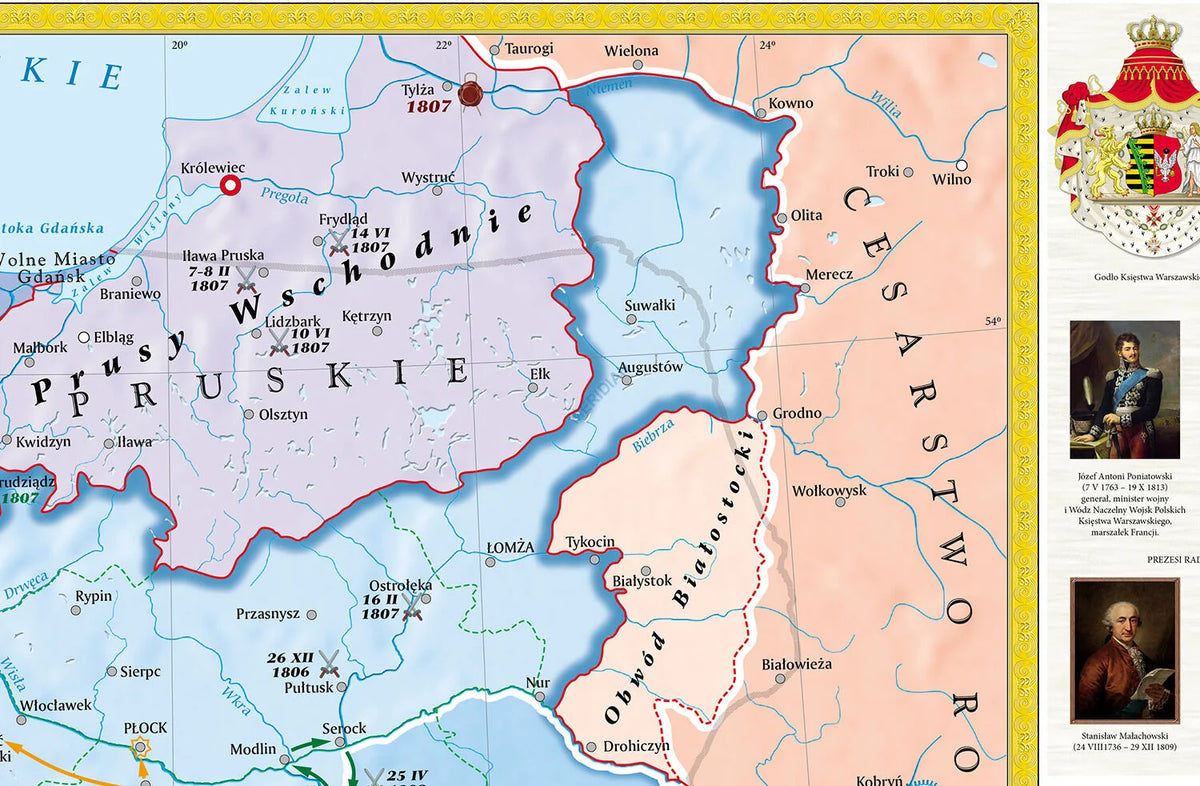The image size is (1200, 786).
Task: Click the Wielona label
Action: (632, 50)
